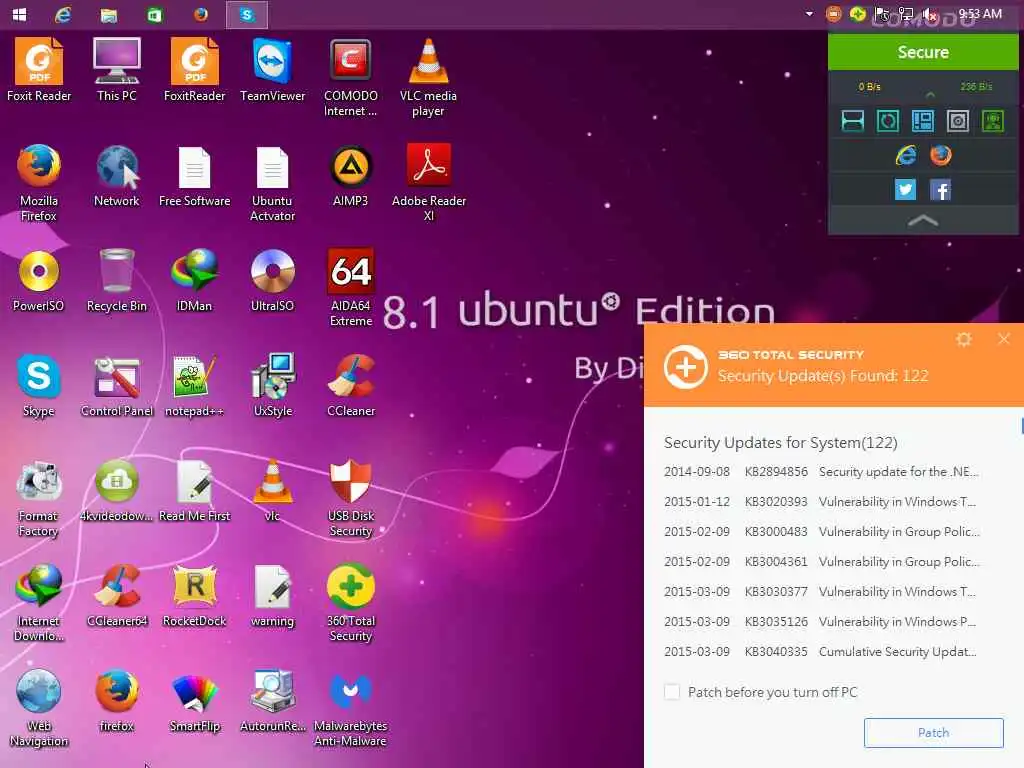Select KB3020393 update entry
1024x768 pixels.
(x=822, y=502)
